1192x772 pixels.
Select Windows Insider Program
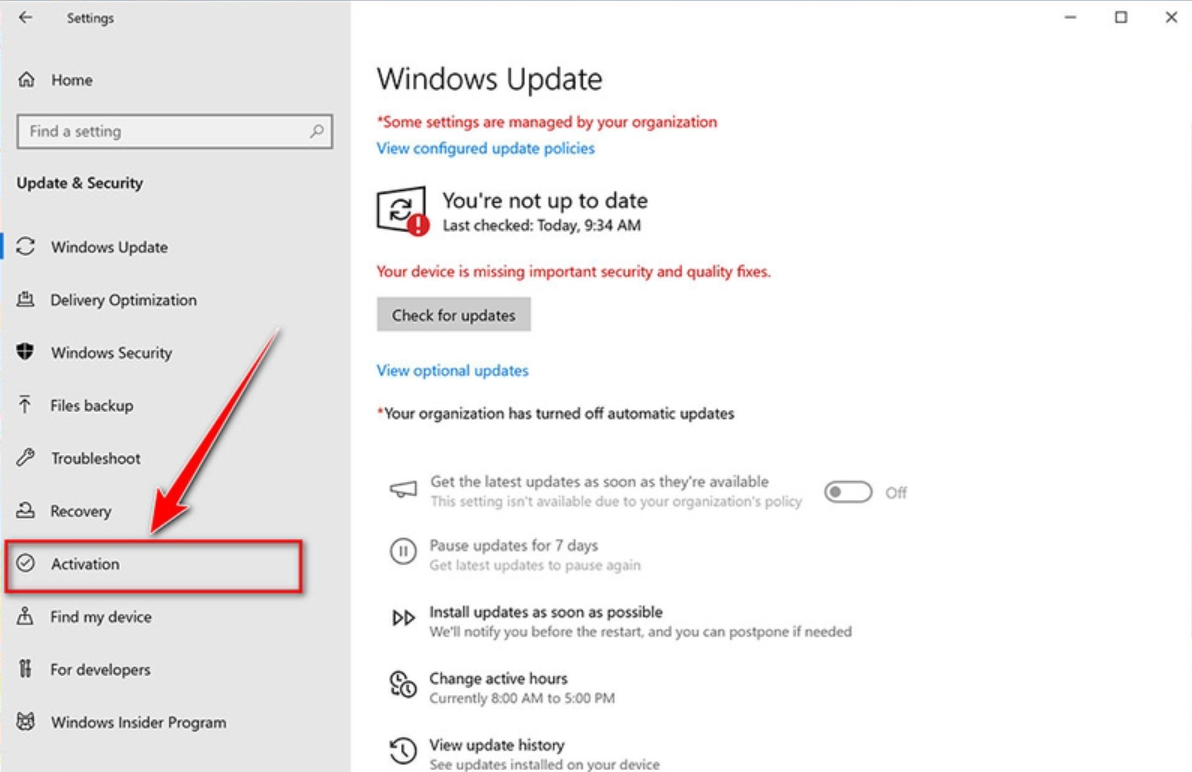tap(138, 723)
